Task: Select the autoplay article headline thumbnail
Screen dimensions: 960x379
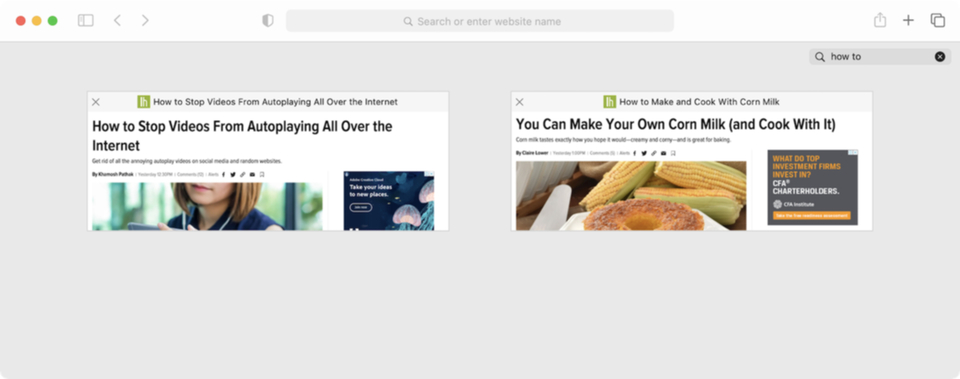Action: (x=242, y=136)
